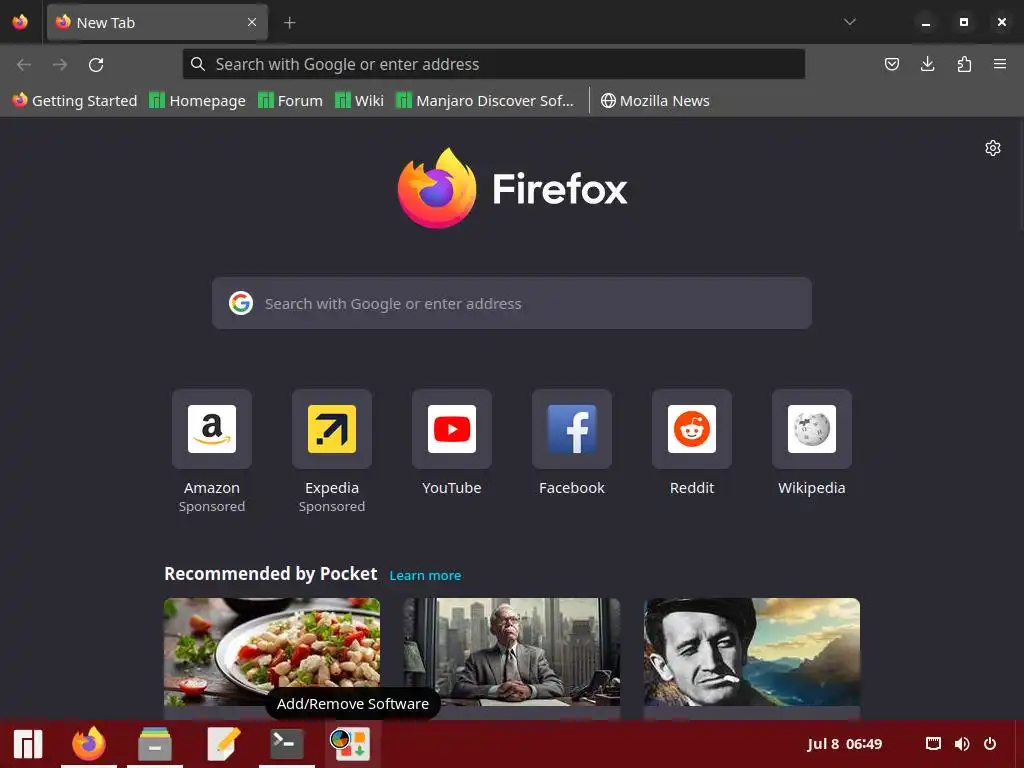Screen dimensions: 1024x768
Task: Expand the list all tabs chevron
Action: pyautogui.click(x=850, y=22)
